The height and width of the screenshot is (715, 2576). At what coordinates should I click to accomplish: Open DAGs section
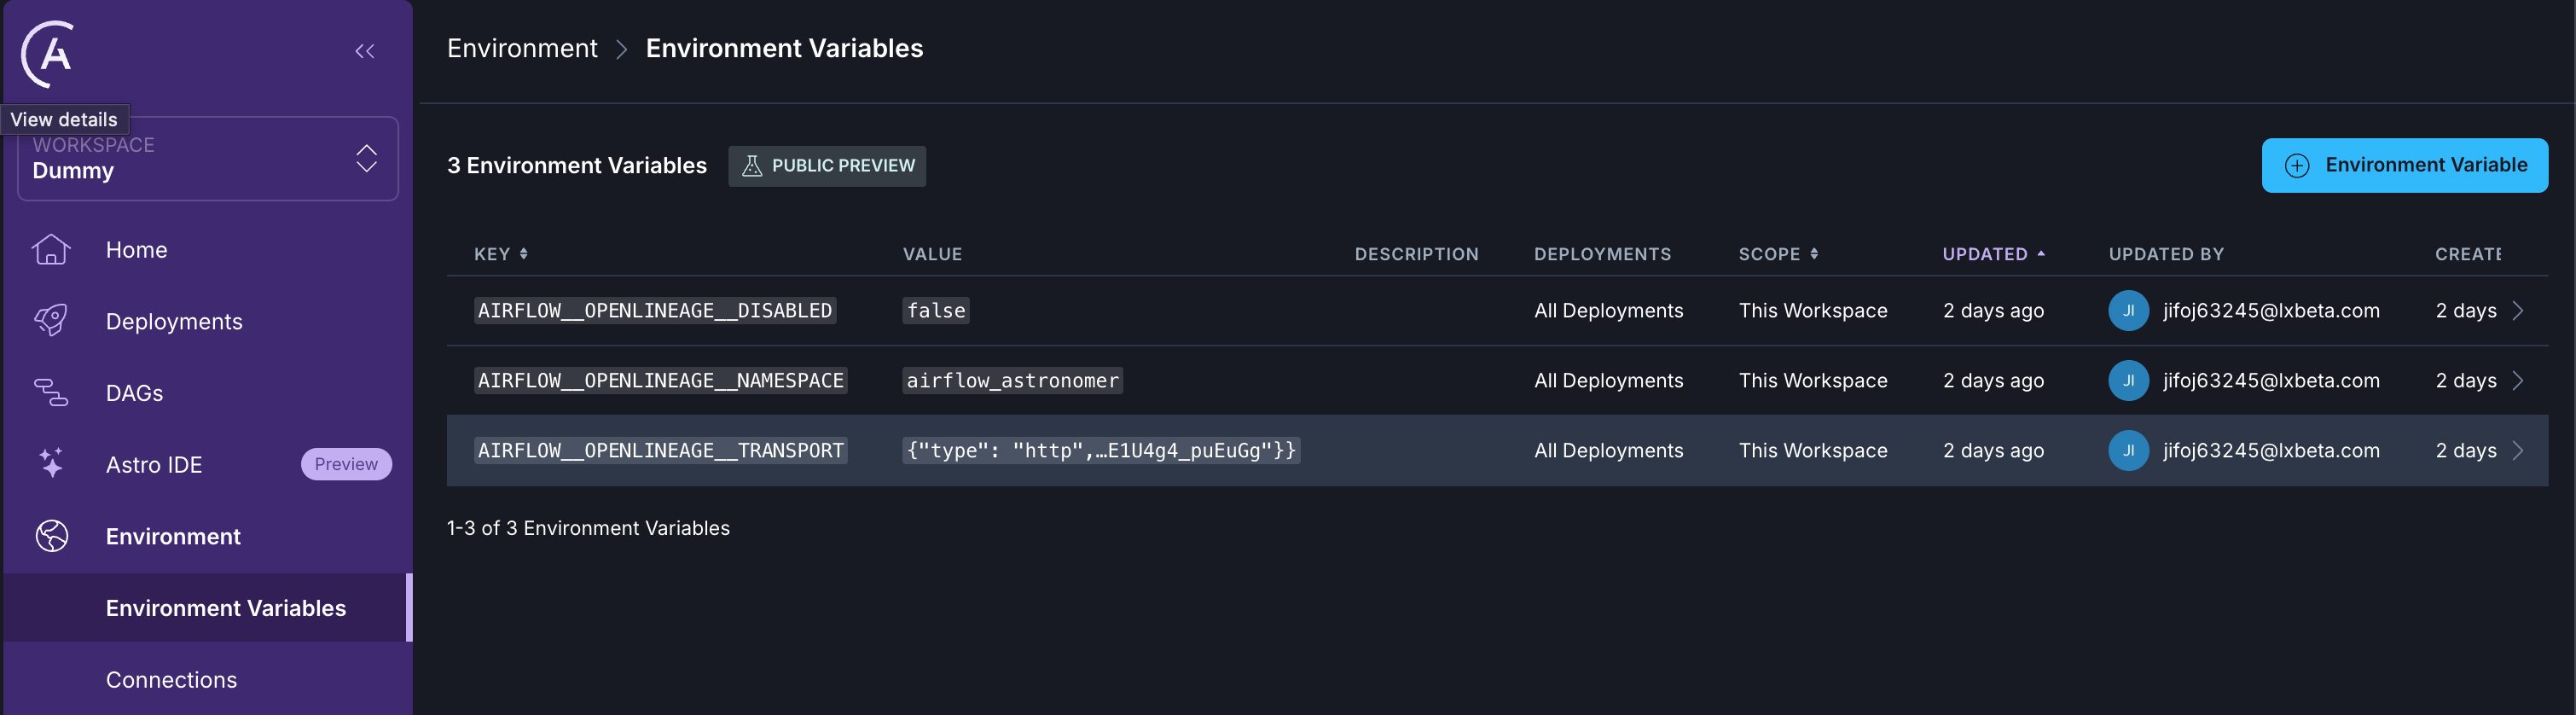134,393
